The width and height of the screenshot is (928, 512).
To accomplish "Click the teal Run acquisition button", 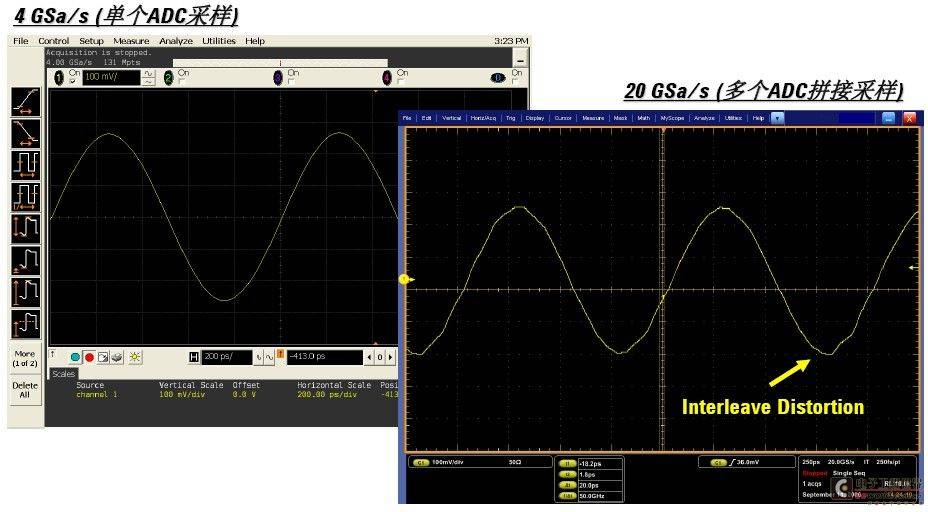I will pos(75,357).
